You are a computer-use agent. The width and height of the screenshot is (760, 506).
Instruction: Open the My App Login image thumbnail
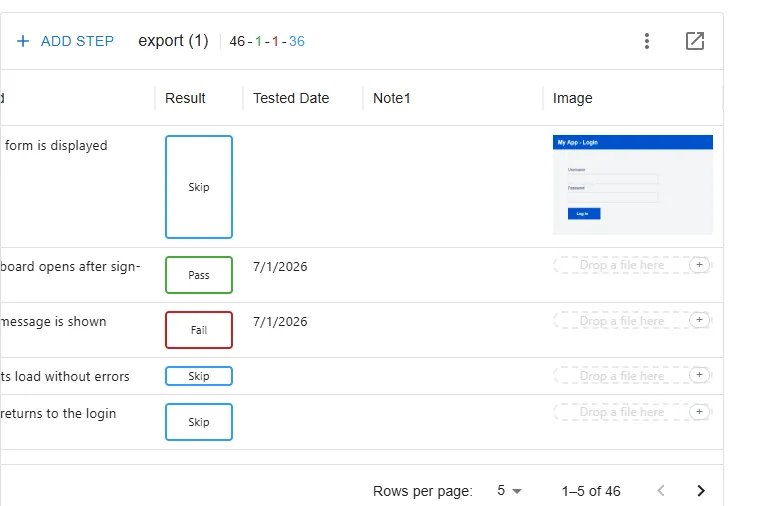click(633, 185)
